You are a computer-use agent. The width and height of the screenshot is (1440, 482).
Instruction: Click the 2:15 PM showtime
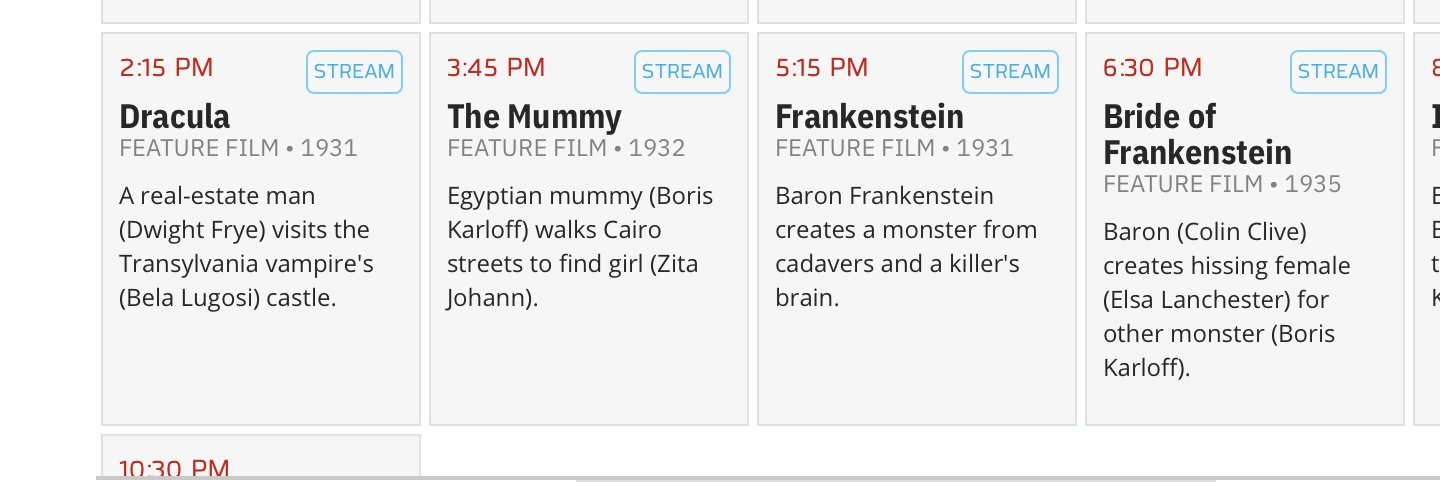click(166, 68)
